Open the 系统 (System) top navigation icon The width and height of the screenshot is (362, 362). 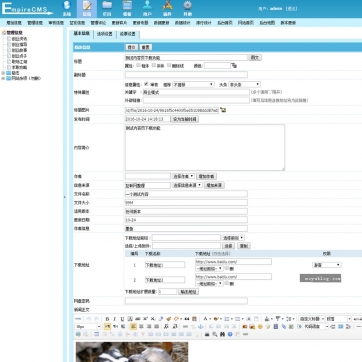[x=67, y=8]
